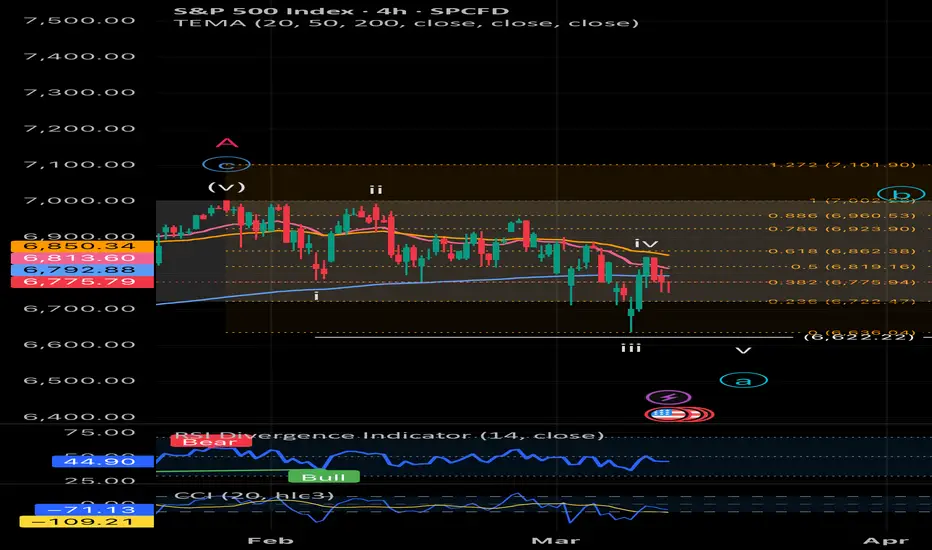Select the 'iv' wave label

click(646, 243)
